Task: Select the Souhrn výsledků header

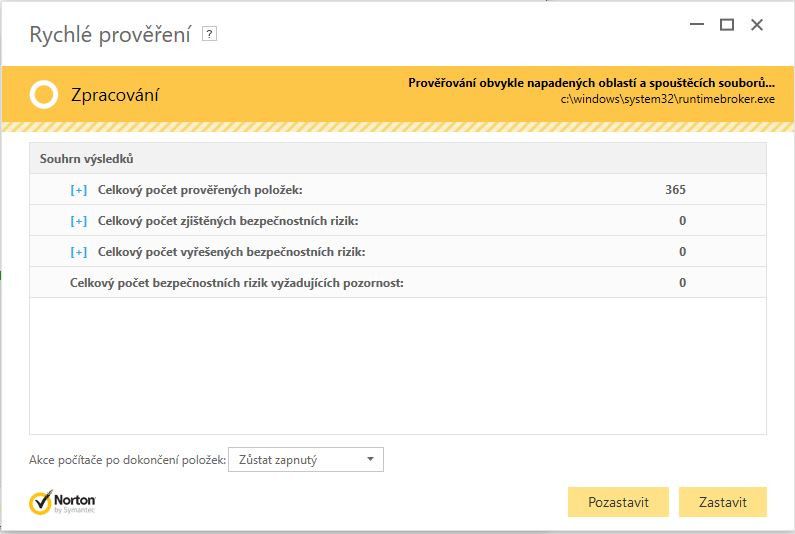Action: point(398,158)
